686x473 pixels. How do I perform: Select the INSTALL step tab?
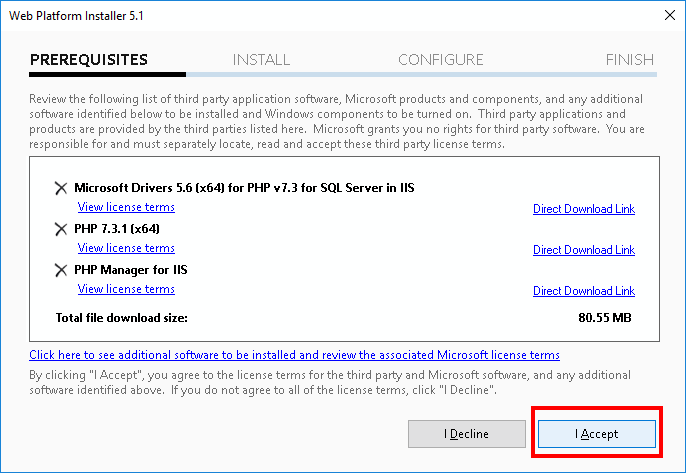pos(261,60)
